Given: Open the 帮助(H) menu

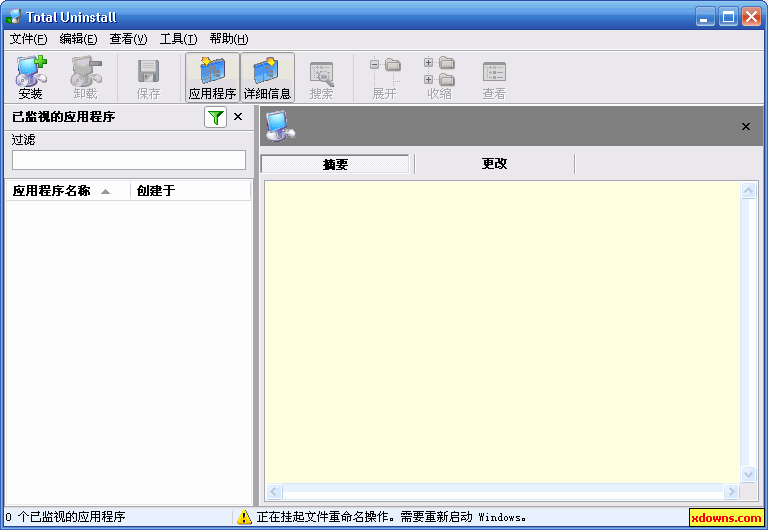Looking at the screenshot, I should pyautogui.click(x=229, y=39).
